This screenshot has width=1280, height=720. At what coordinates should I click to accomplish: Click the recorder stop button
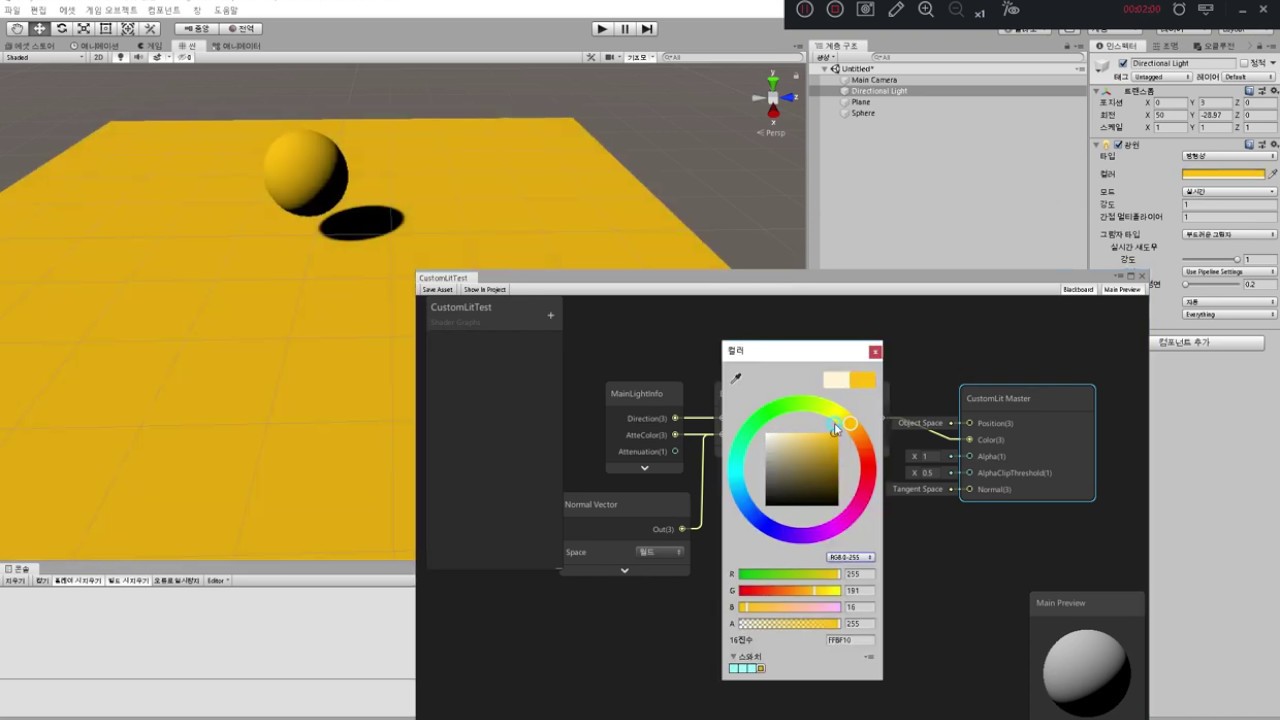pos(835,9)
